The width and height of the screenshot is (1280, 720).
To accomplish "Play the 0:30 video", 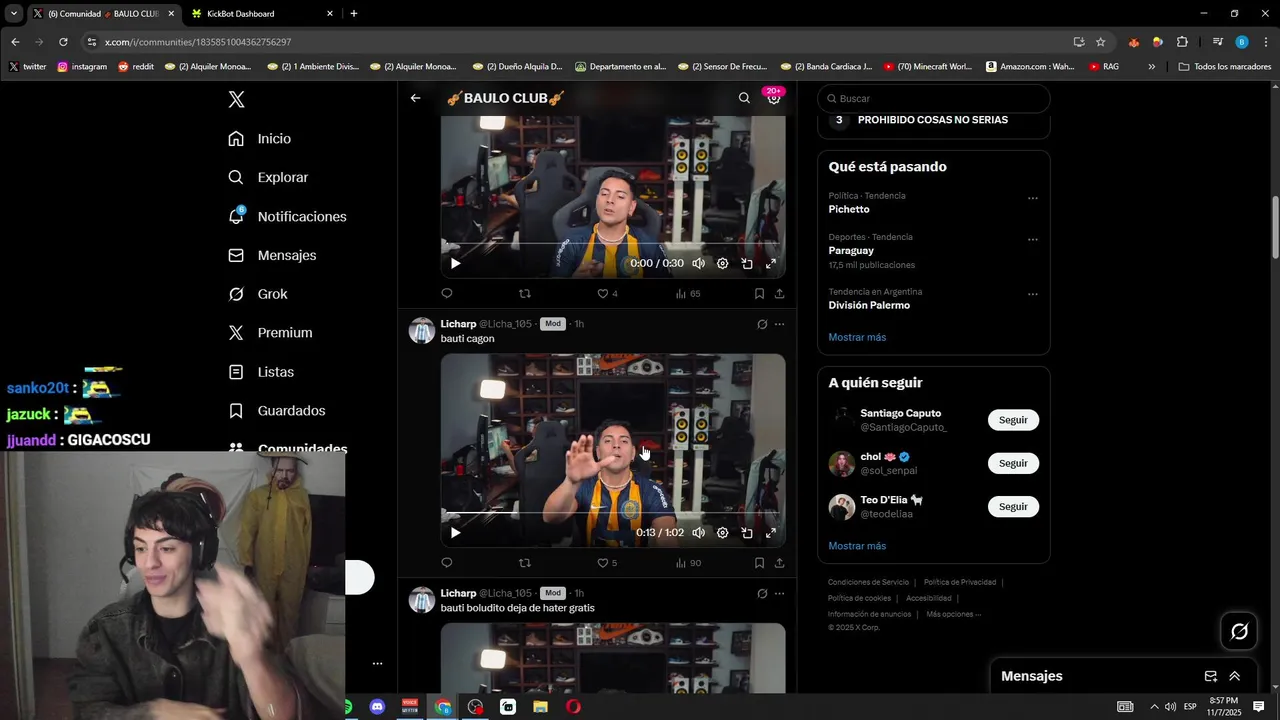I will (x=455, y=264).
